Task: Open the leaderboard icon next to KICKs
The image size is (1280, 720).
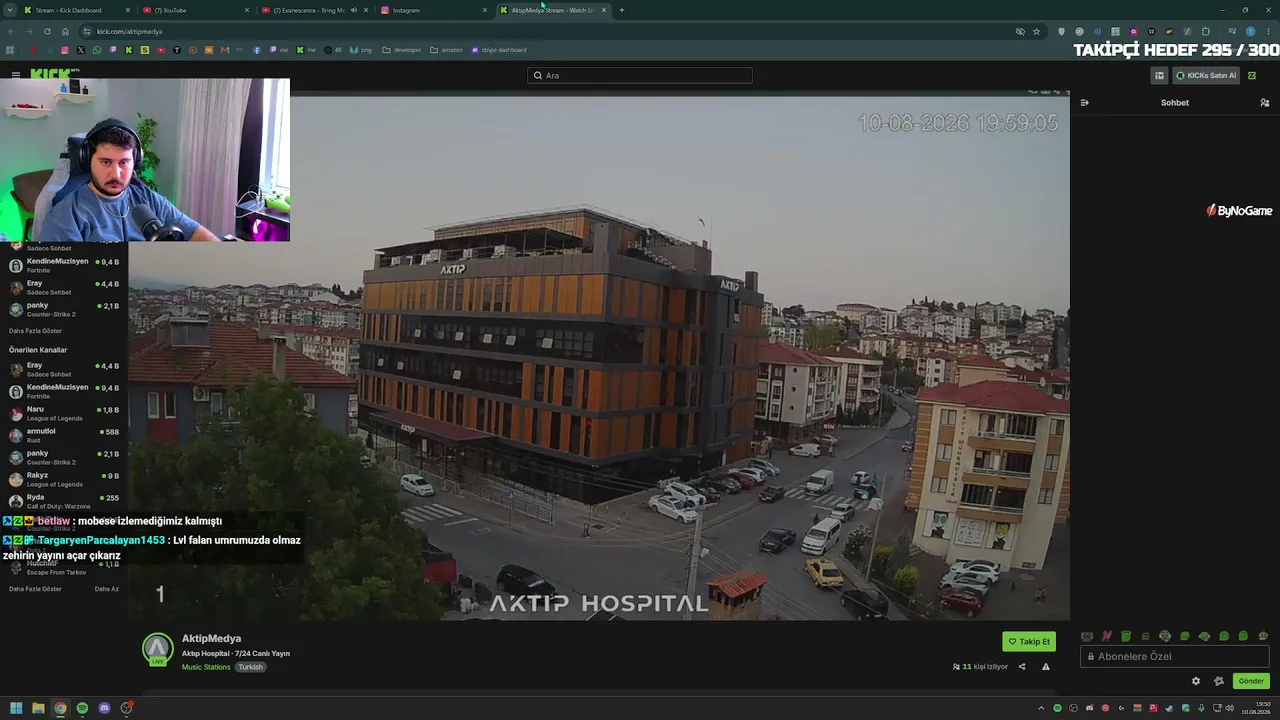Action: pyautogui.click(x=1159, y=75)
